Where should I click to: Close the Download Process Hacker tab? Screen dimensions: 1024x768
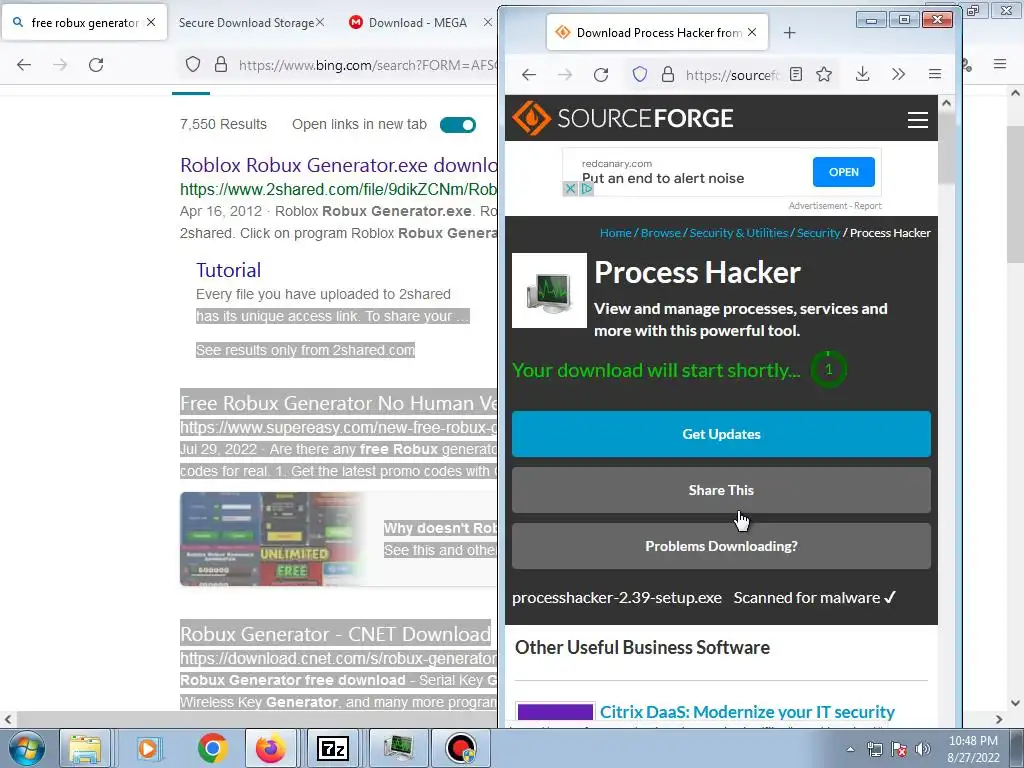752,32
